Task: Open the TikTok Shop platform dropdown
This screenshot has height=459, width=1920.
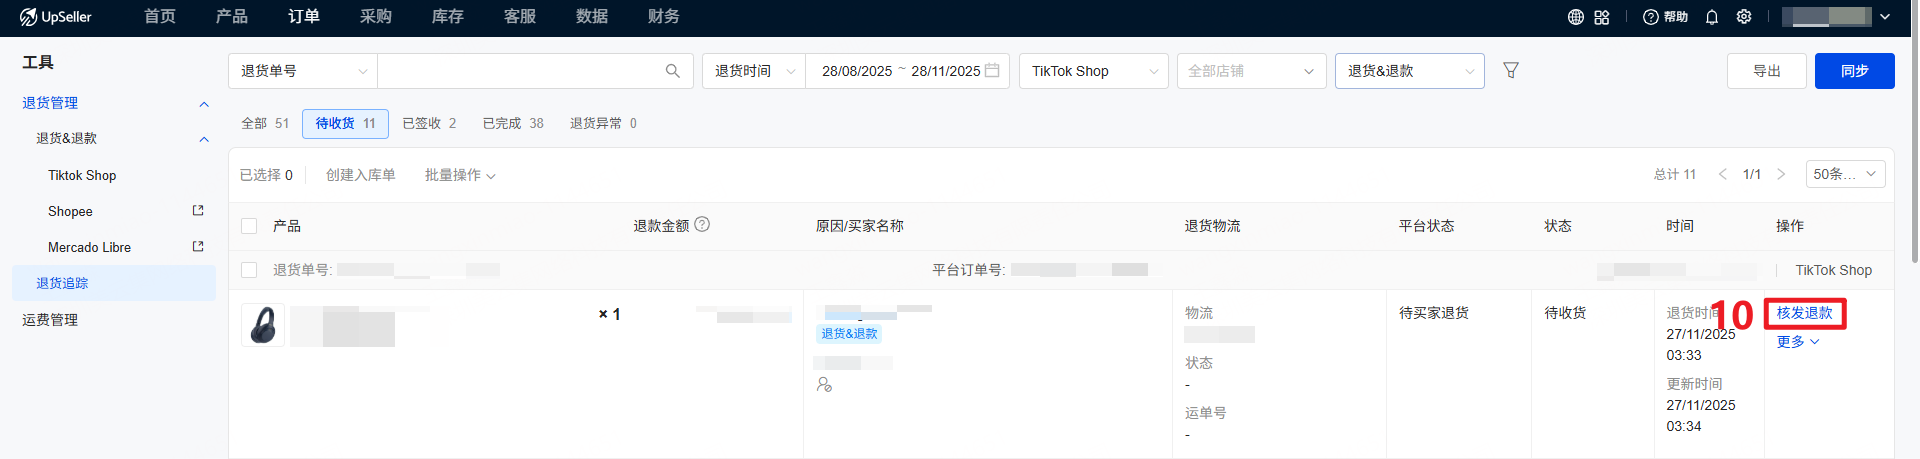Action: (x=1093, y=71)
